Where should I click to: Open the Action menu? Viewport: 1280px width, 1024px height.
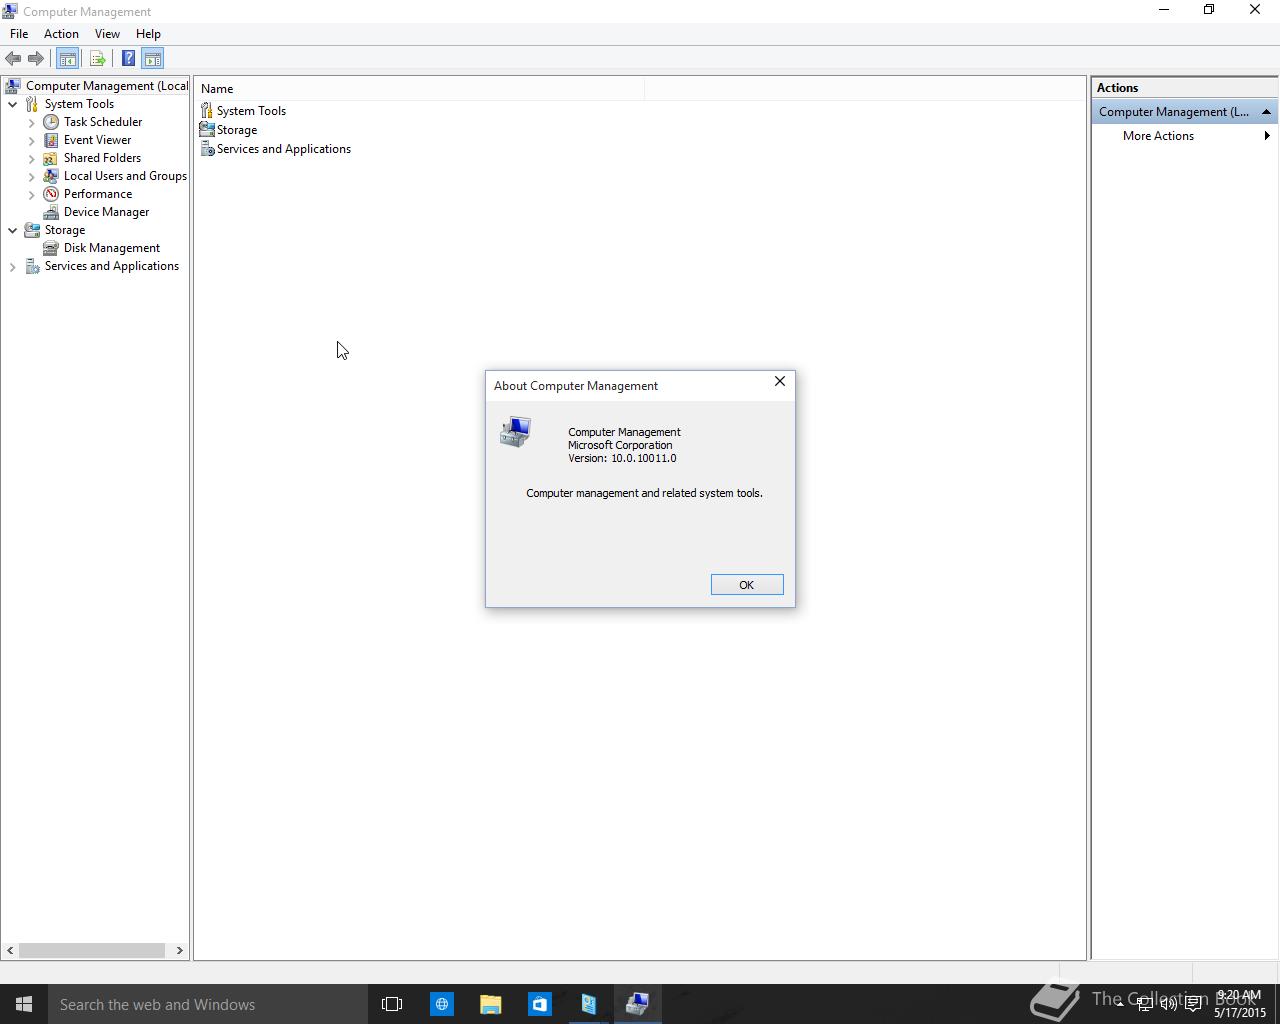pyautogui.click(x=61, y=34)
